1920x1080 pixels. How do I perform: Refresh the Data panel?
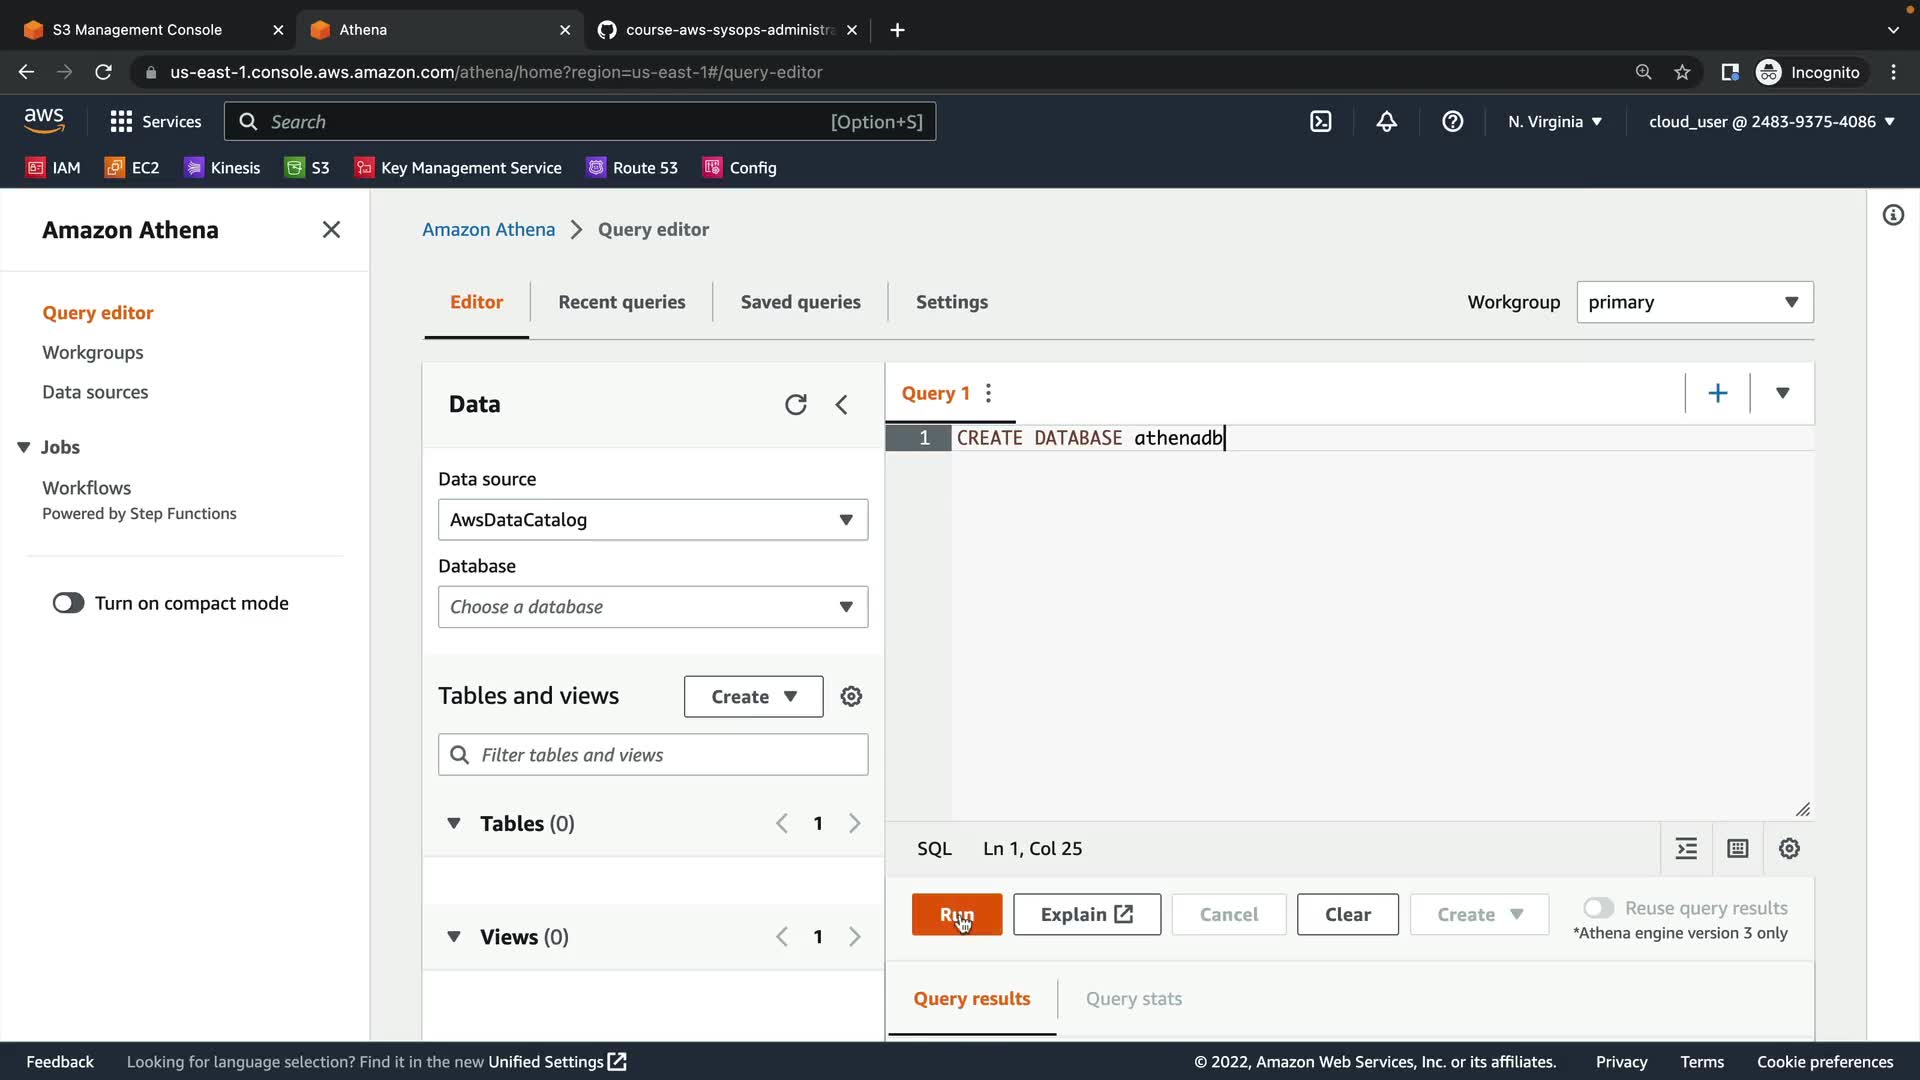click(795, 404)
